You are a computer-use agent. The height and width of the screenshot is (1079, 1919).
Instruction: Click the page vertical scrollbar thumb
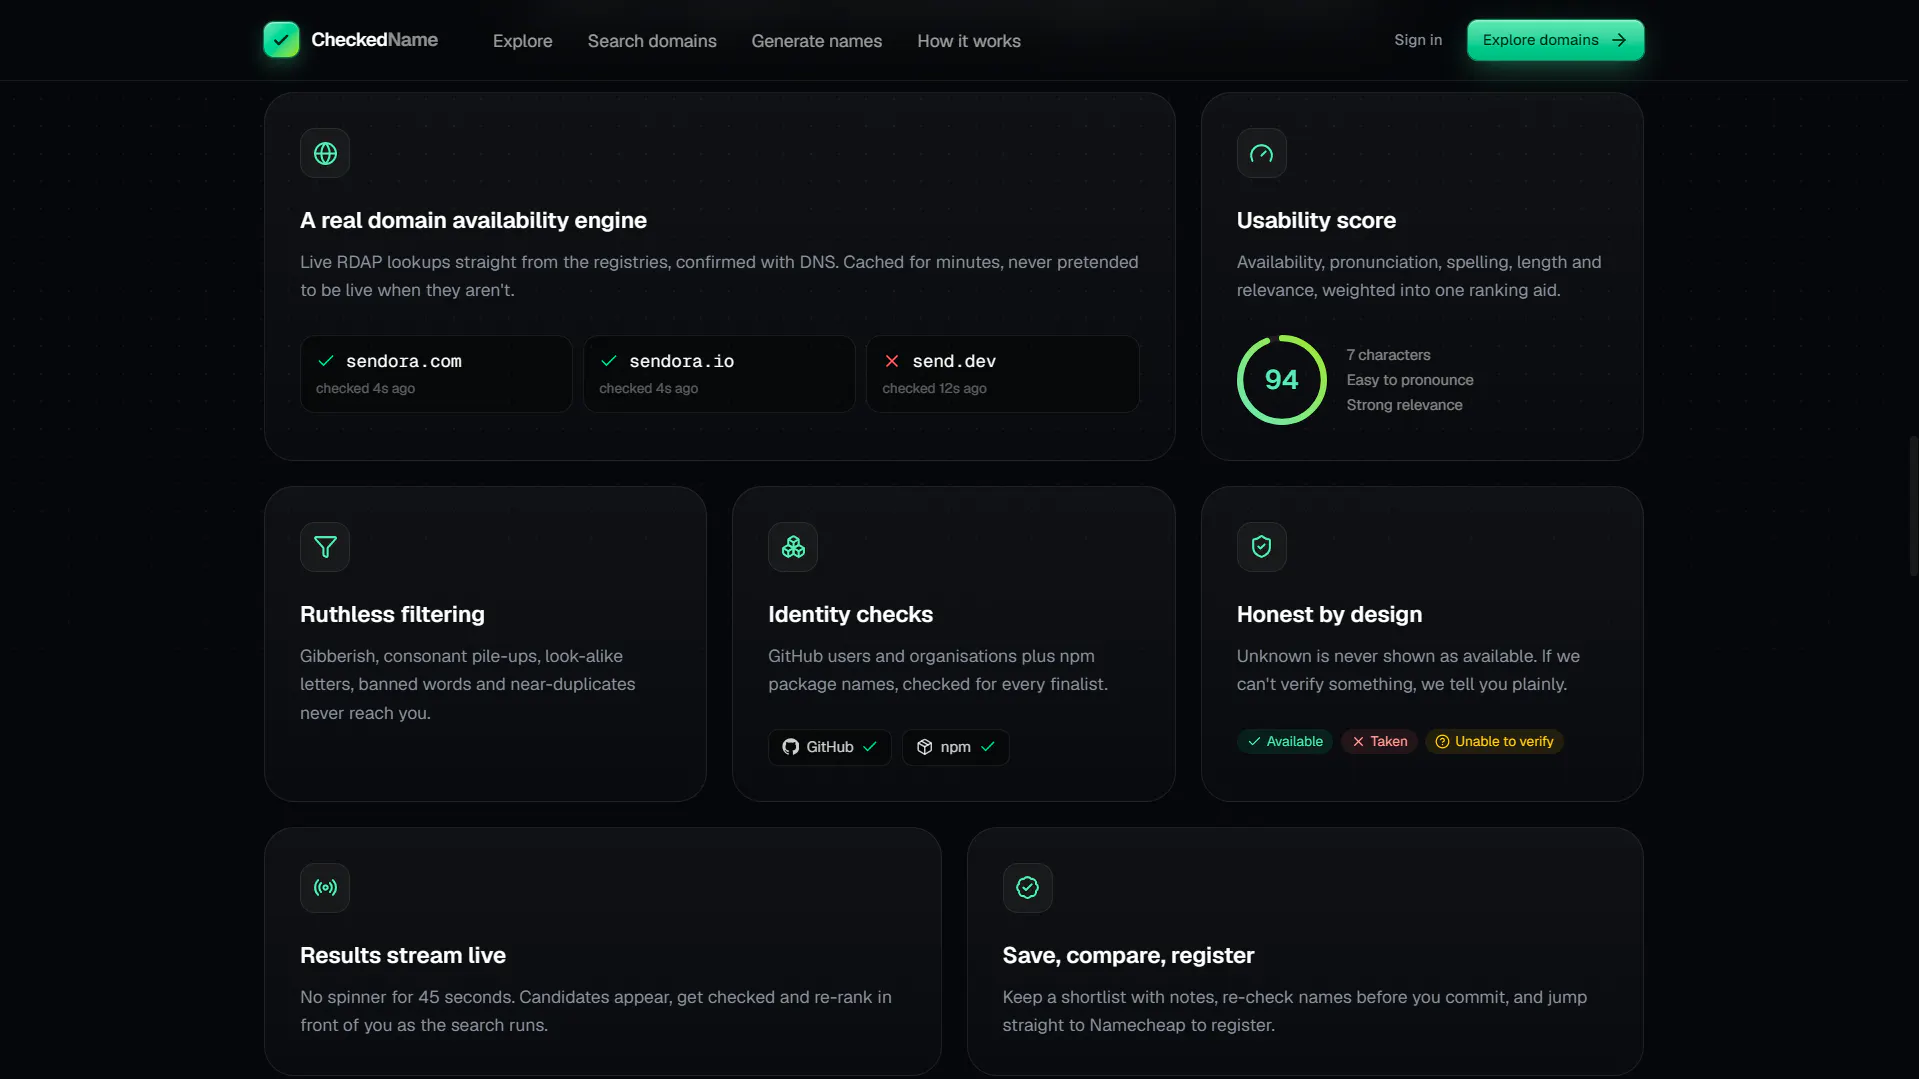click(x=1913, y=505)
